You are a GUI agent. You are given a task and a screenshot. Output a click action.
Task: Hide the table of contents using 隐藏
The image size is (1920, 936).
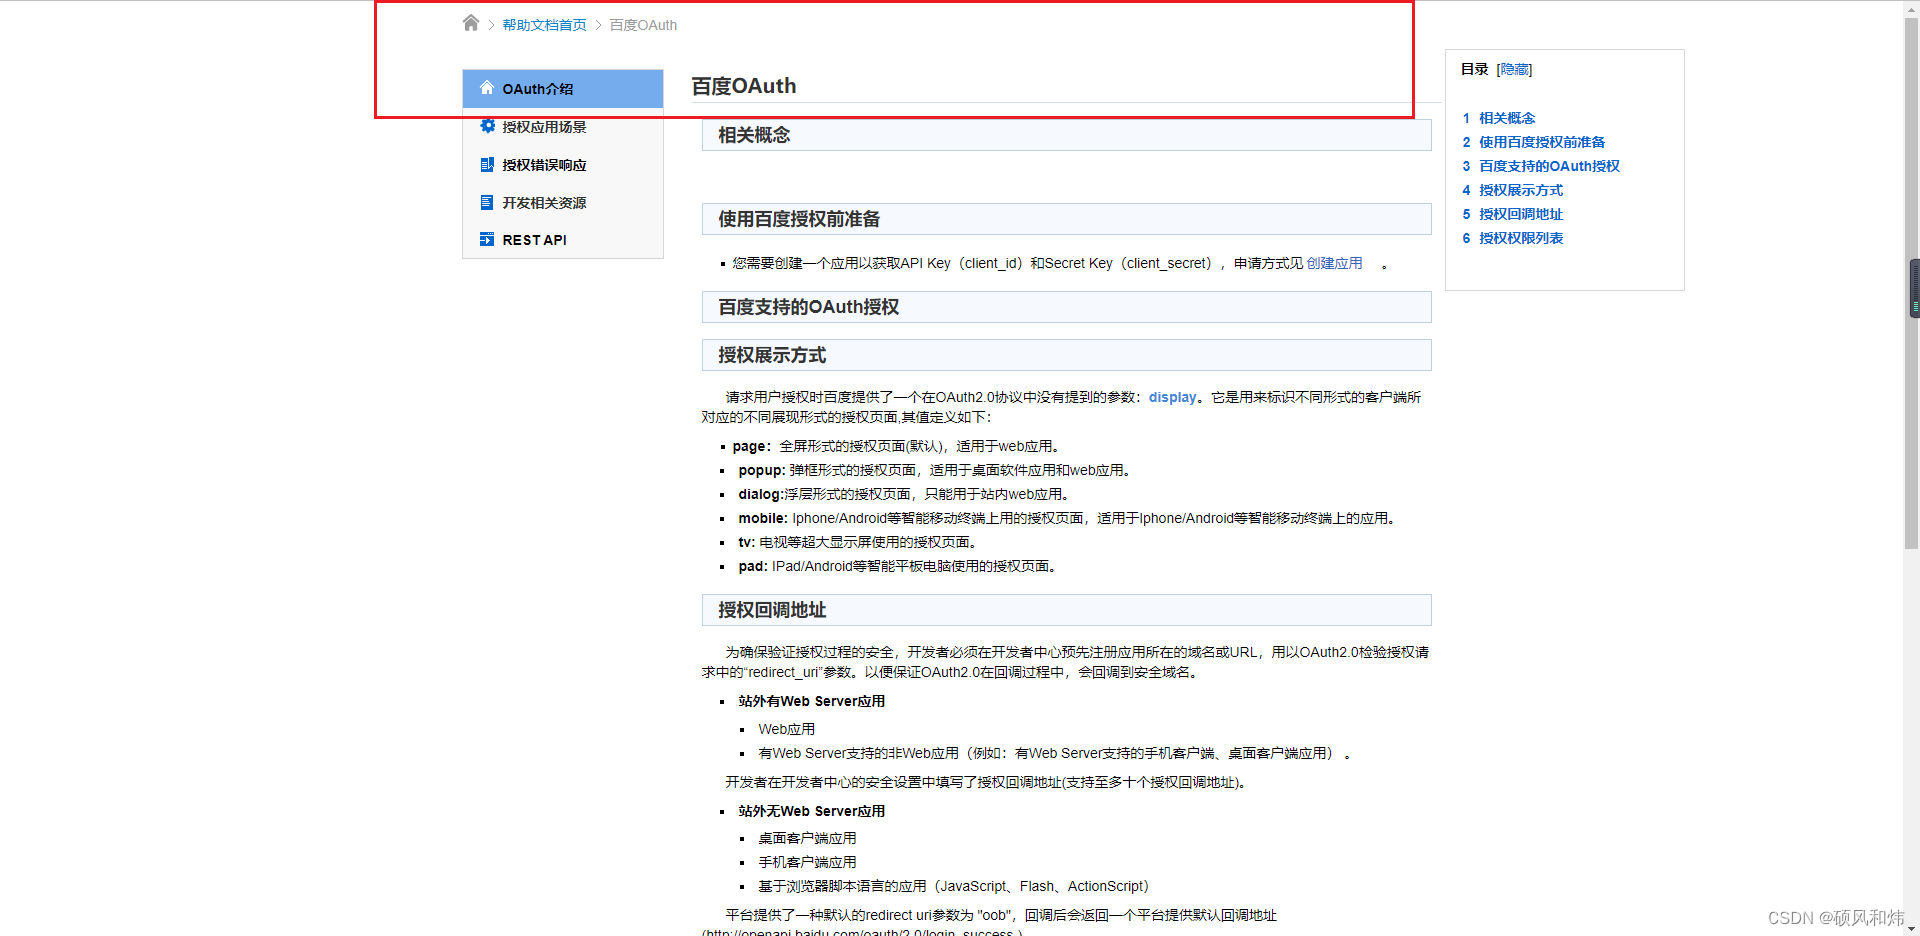[1512, 69]
